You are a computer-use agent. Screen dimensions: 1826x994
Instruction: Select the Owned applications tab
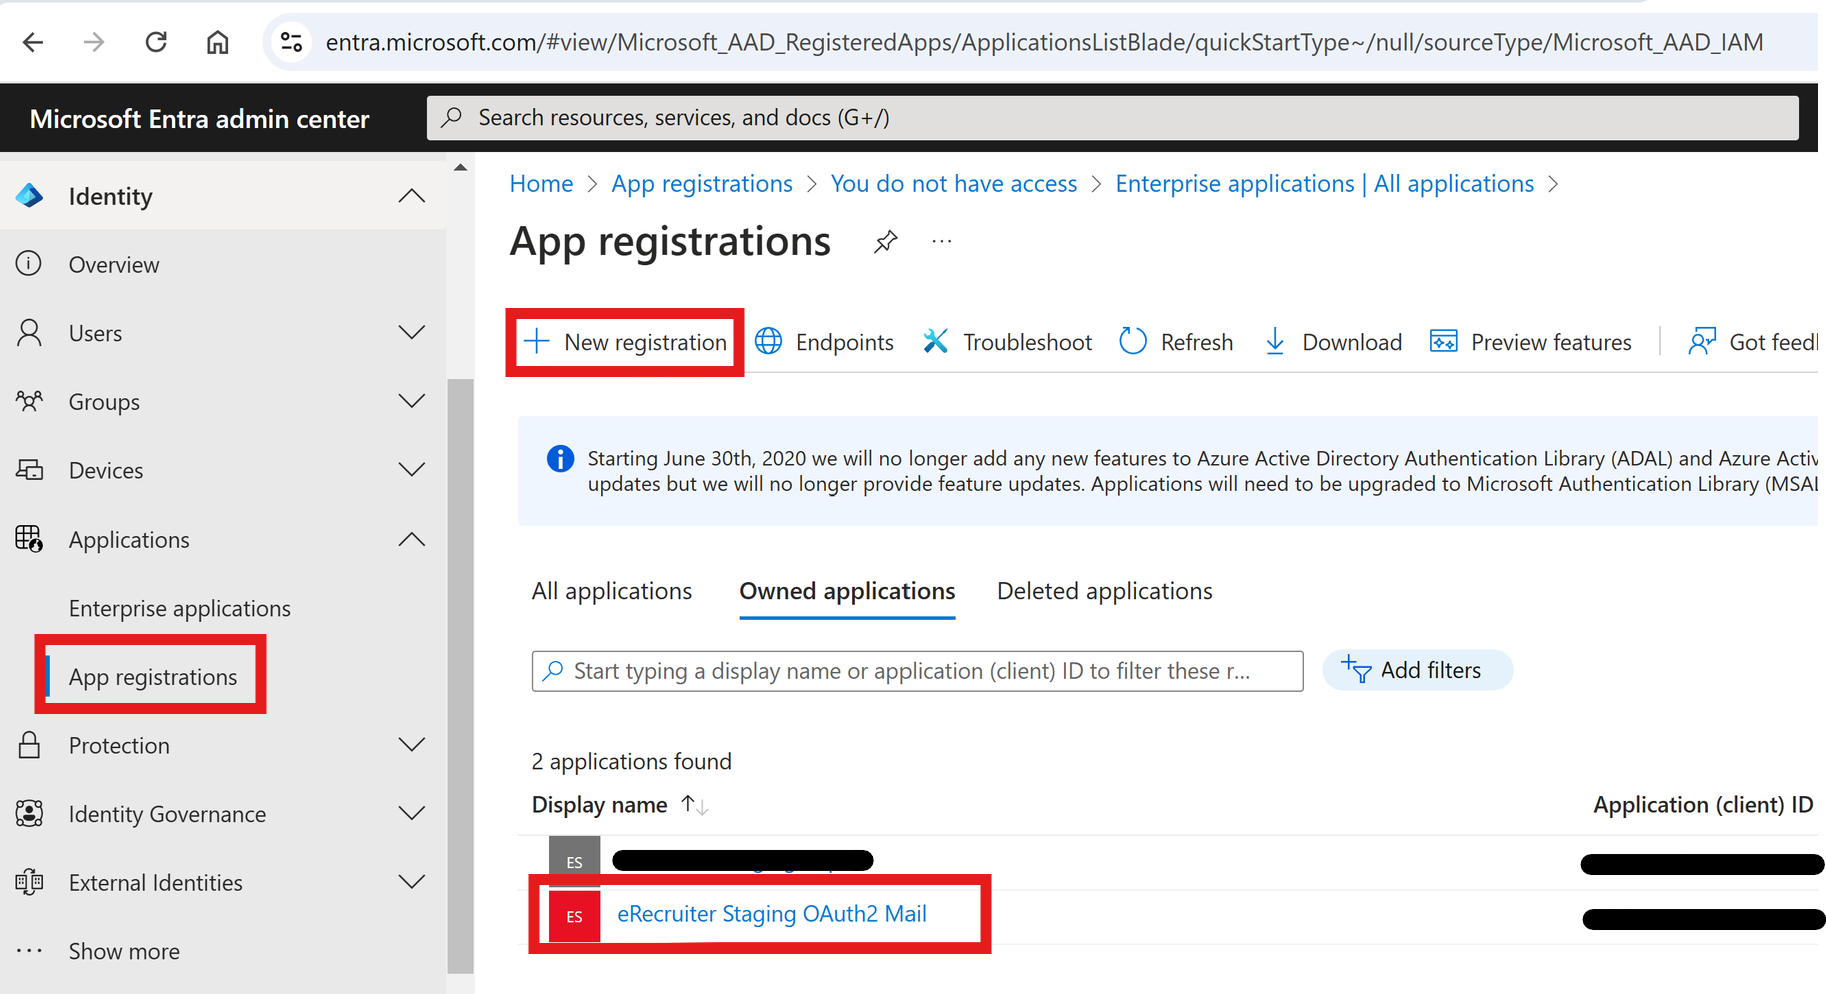(x=847, y=591)
